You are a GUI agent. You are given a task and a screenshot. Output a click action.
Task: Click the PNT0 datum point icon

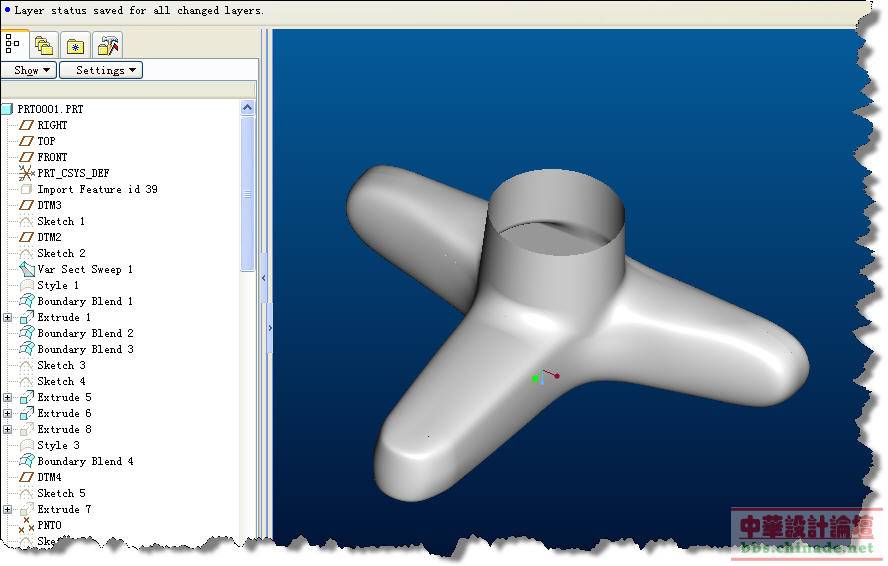[27, 525]
